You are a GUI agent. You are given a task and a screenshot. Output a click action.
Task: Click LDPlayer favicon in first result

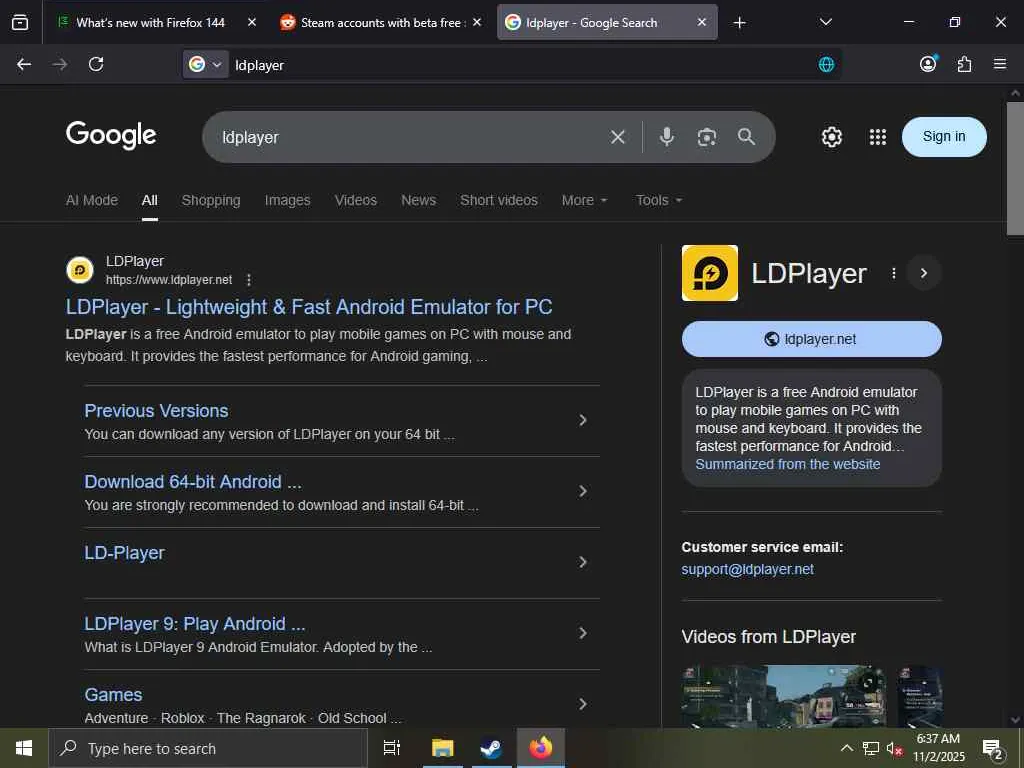coord(80,270)
